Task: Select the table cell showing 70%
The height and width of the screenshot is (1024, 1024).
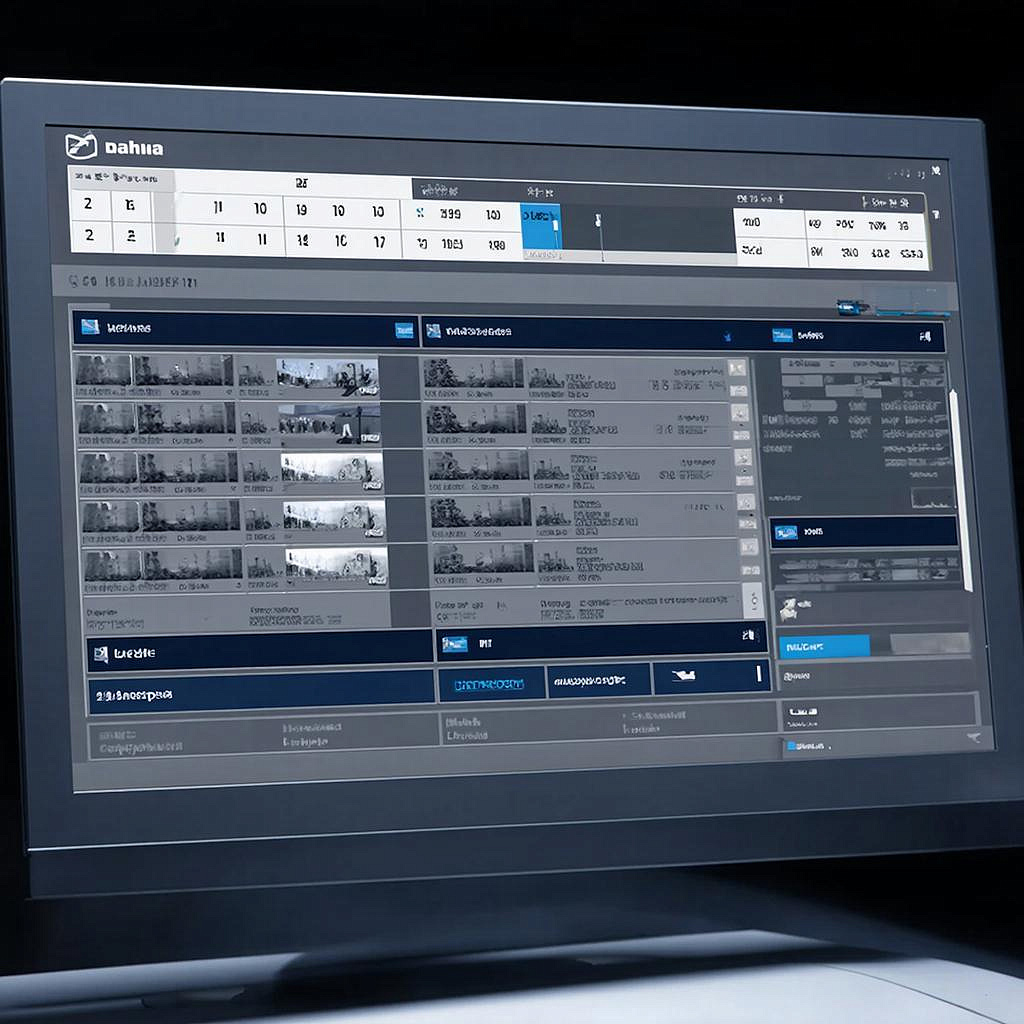Action: click(876, 226)
